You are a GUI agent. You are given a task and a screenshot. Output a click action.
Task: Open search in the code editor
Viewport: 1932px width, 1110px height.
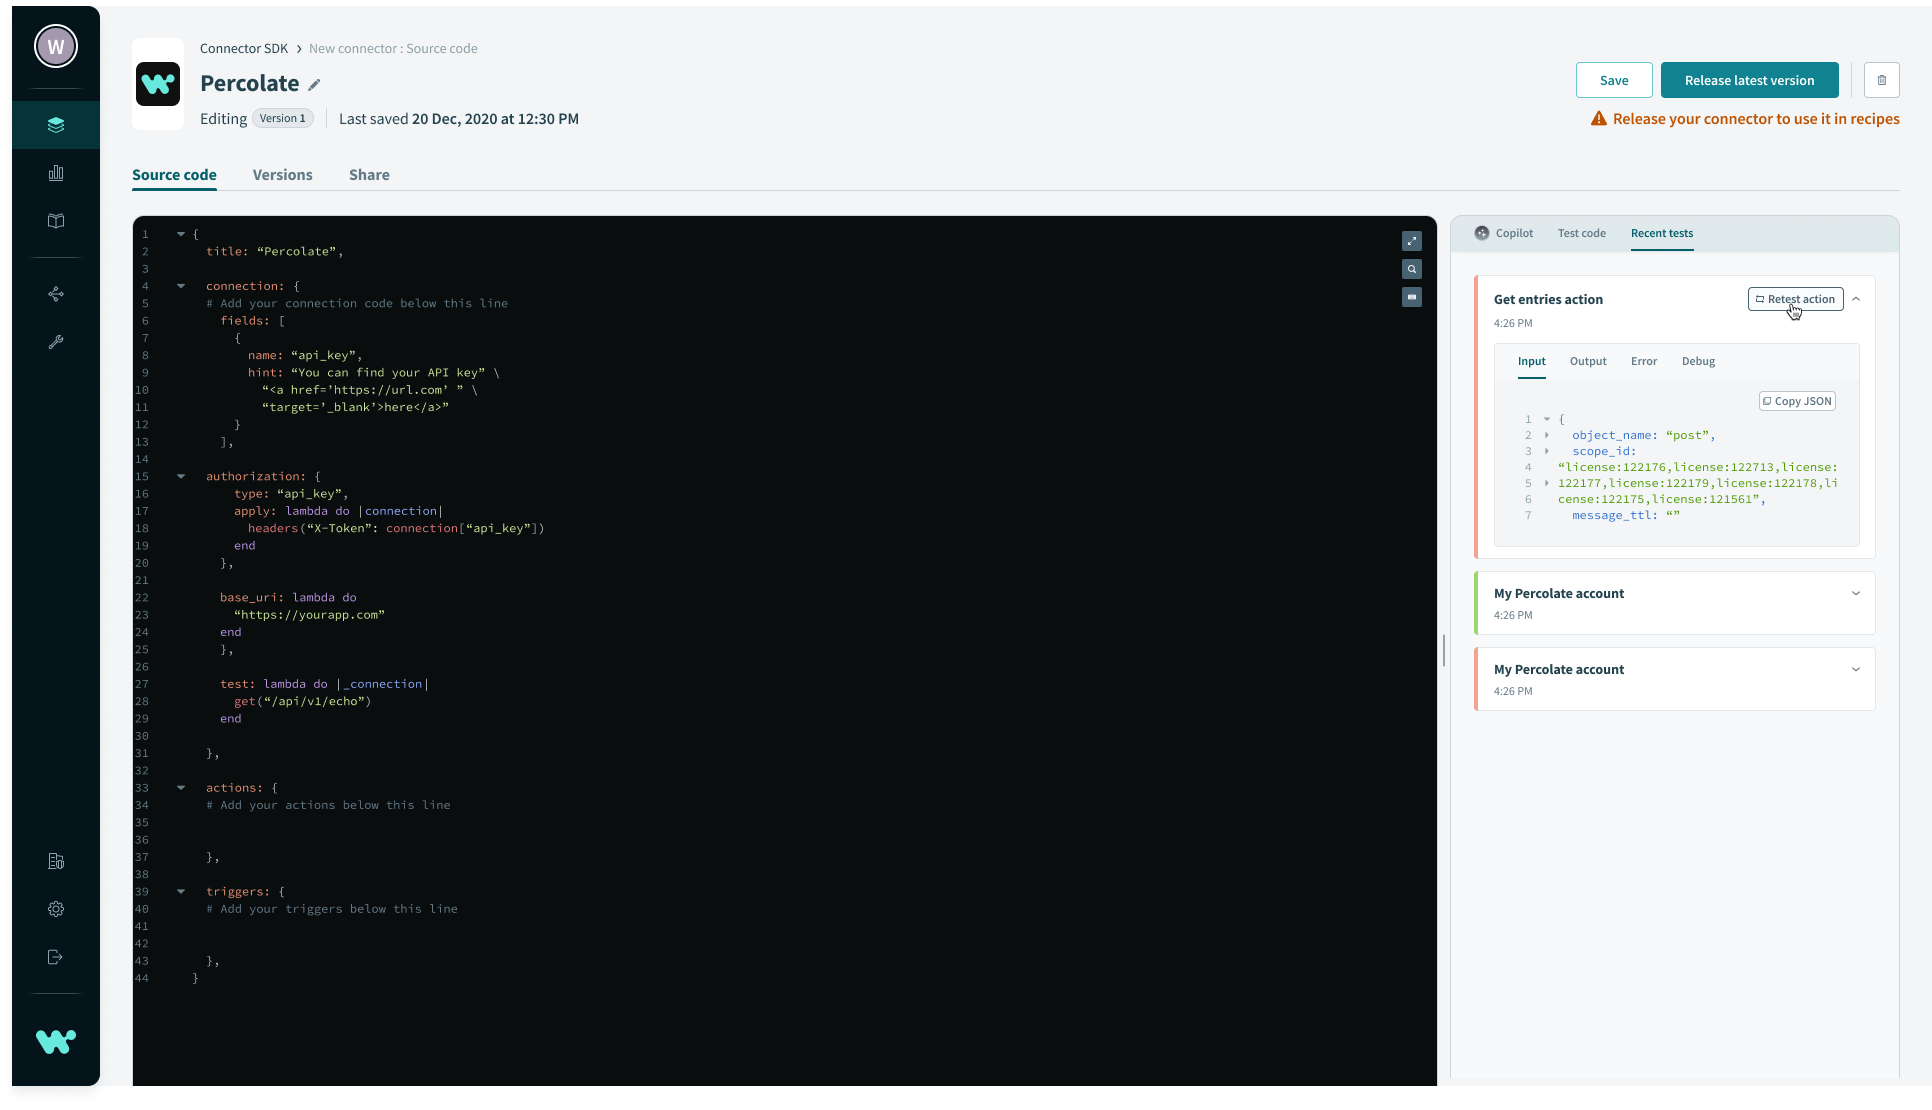(1412, 269)
